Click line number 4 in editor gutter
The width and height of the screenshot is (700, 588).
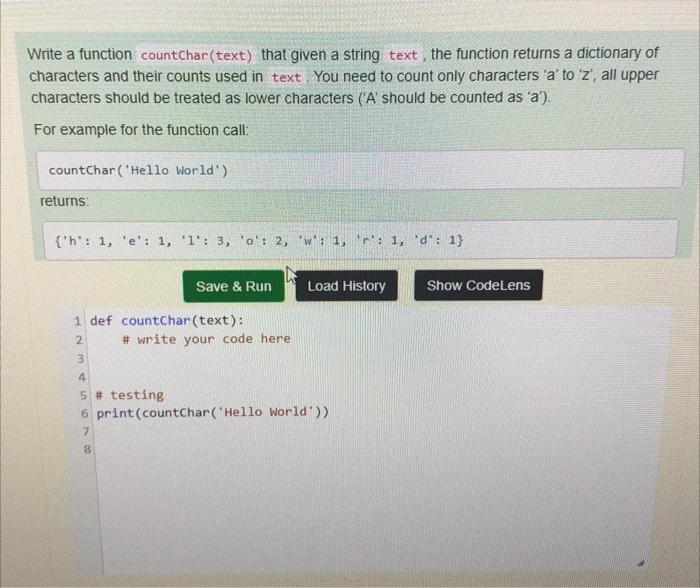(x=82, y=377)
